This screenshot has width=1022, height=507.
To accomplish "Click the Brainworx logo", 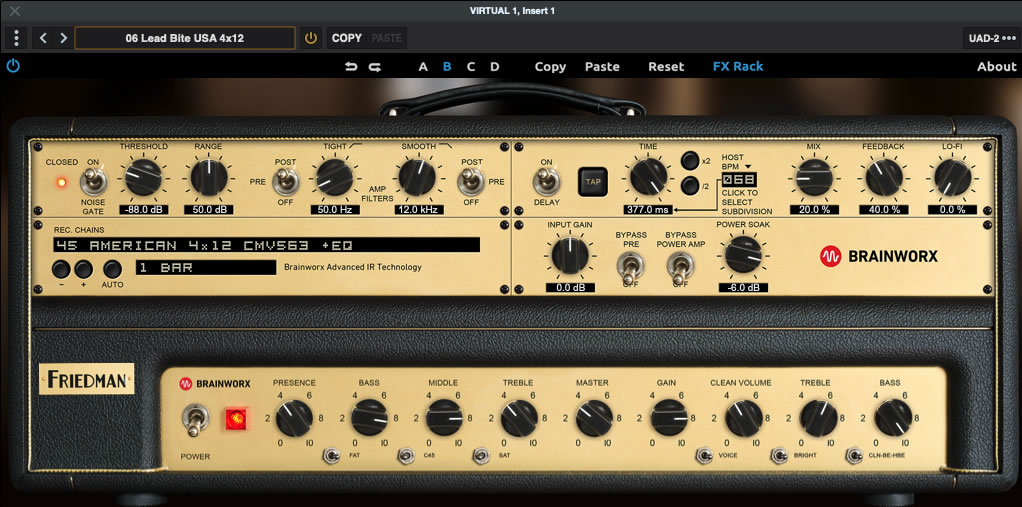I will coord(879,256).
